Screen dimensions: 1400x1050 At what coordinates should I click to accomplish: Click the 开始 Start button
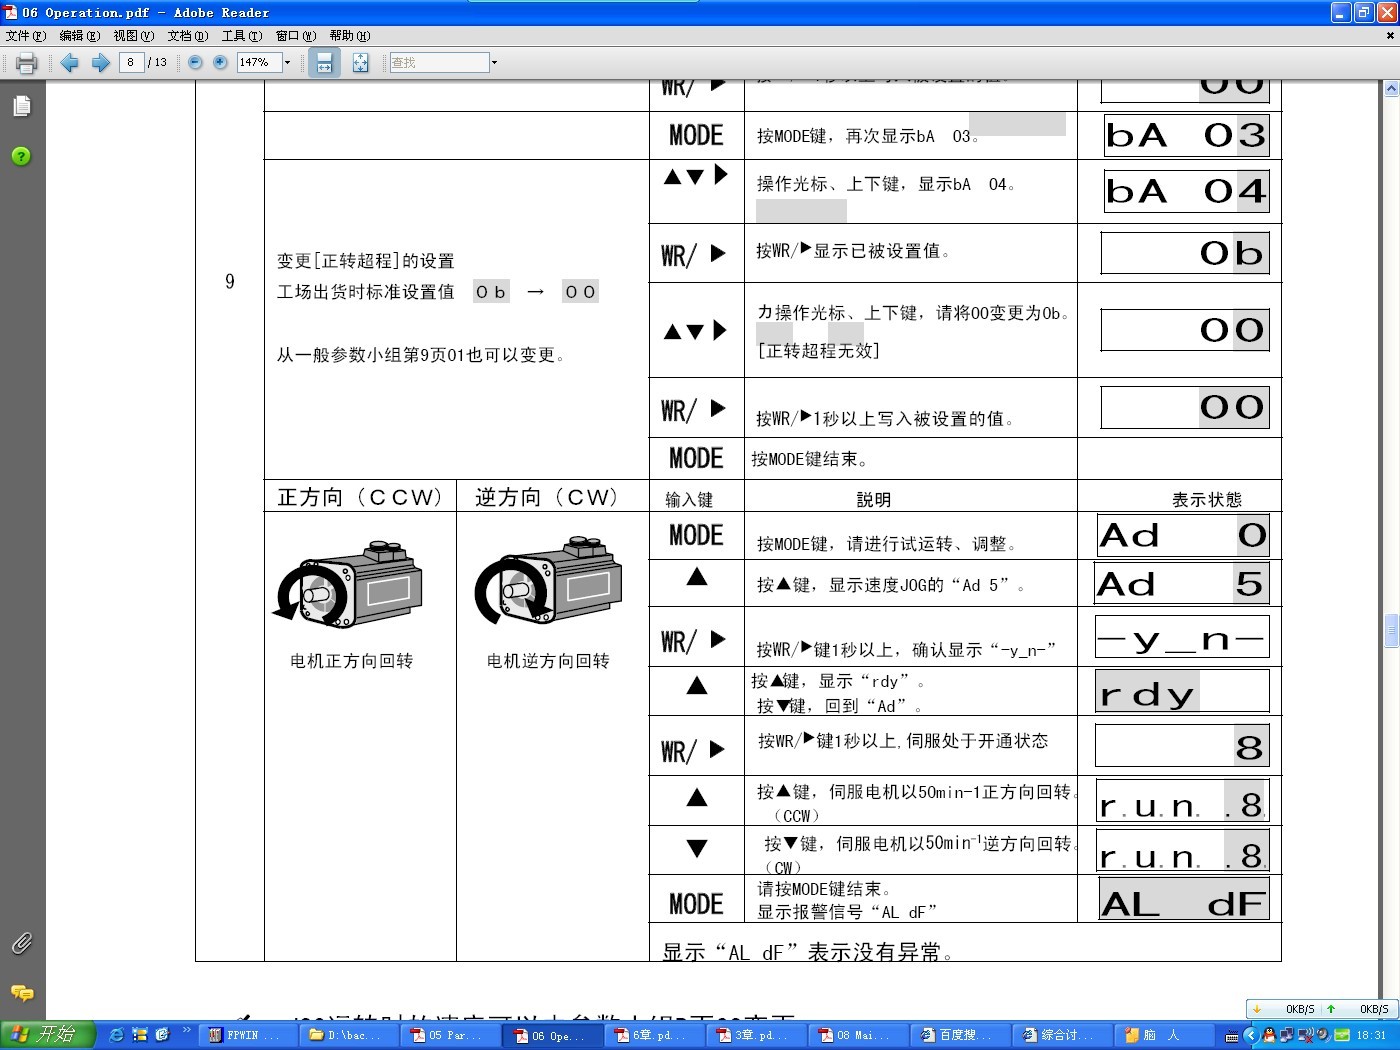(48, 1035)
